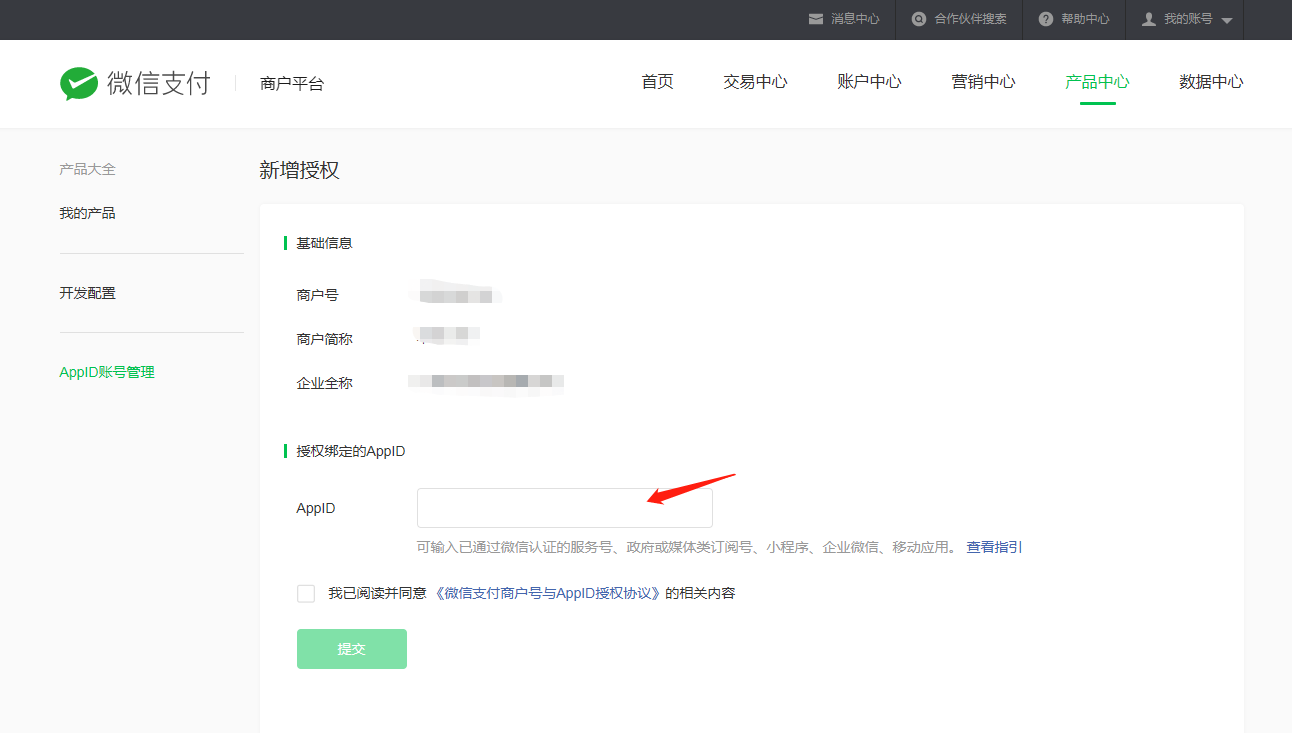Click the 微信支付 brand text

click(x=159, y=83)
